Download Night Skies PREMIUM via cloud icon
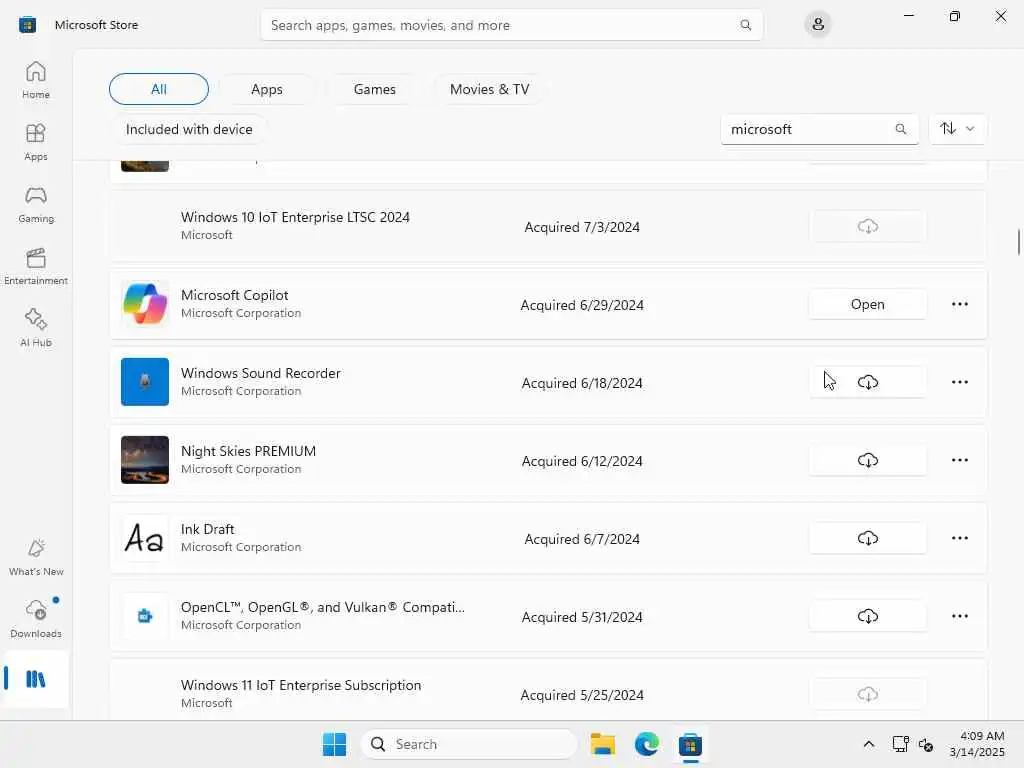 867,460
